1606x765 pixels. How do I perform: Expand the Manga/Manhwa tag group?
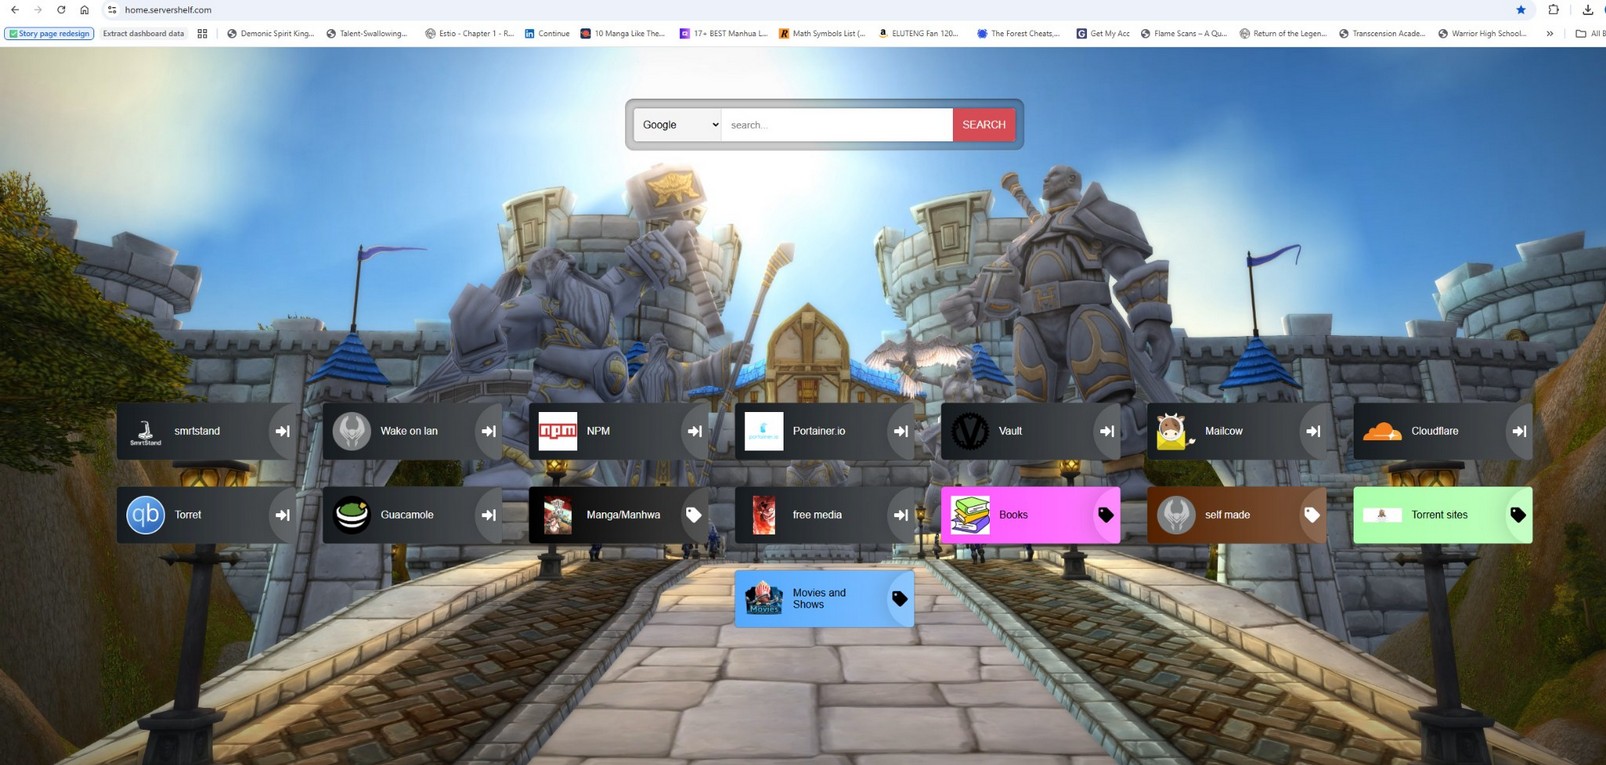click(694, 515)
